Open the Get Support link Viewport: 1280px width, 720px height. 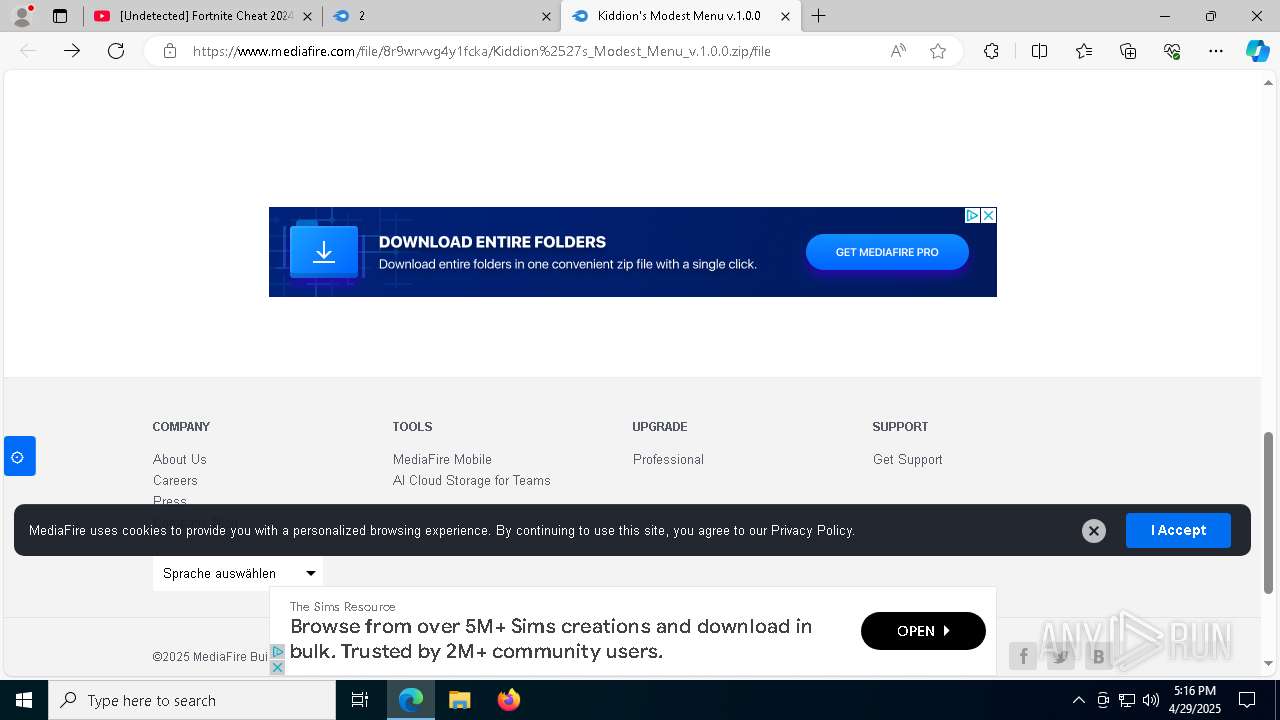pyautogui.click(x=908, y=459)
